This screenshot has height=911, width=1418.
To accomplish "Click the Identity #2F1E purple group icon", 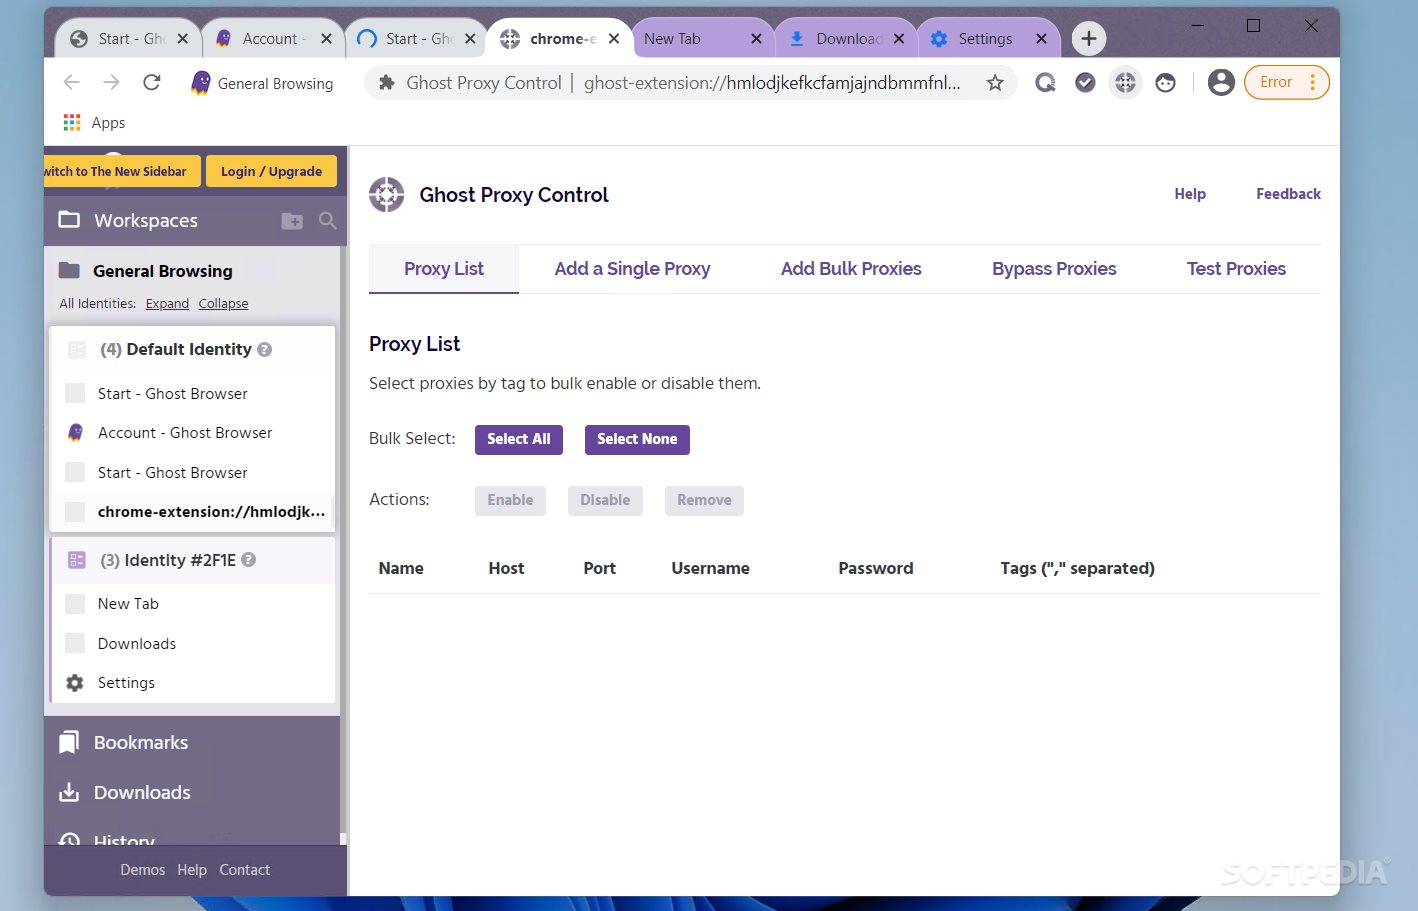I will (76, 560).
